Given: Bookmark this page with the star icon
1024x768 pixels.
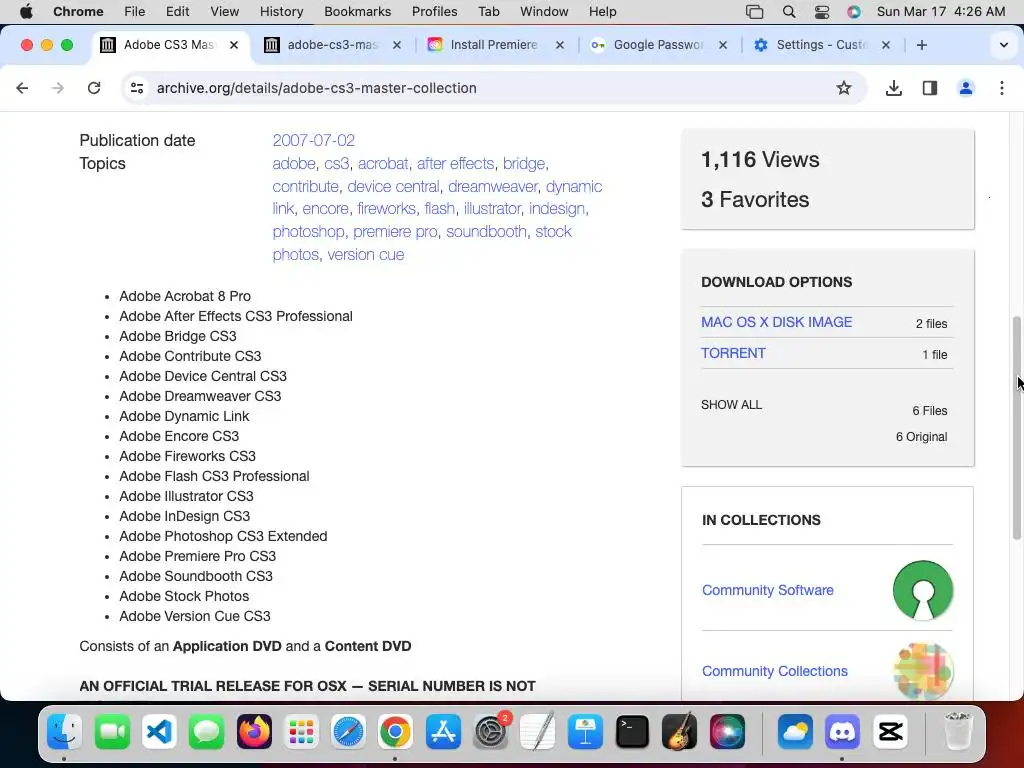Looking at the screenshot, I should [844, 88].
